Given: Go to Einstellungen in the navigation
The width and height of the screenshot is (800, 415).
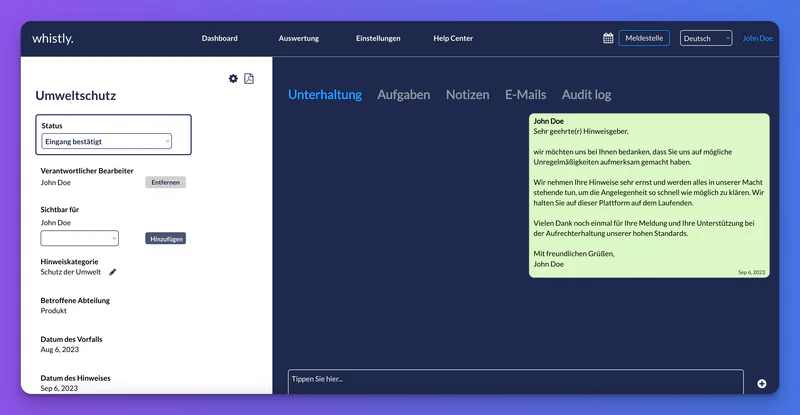Looking at the screenshot, I should tap(378, 38).
